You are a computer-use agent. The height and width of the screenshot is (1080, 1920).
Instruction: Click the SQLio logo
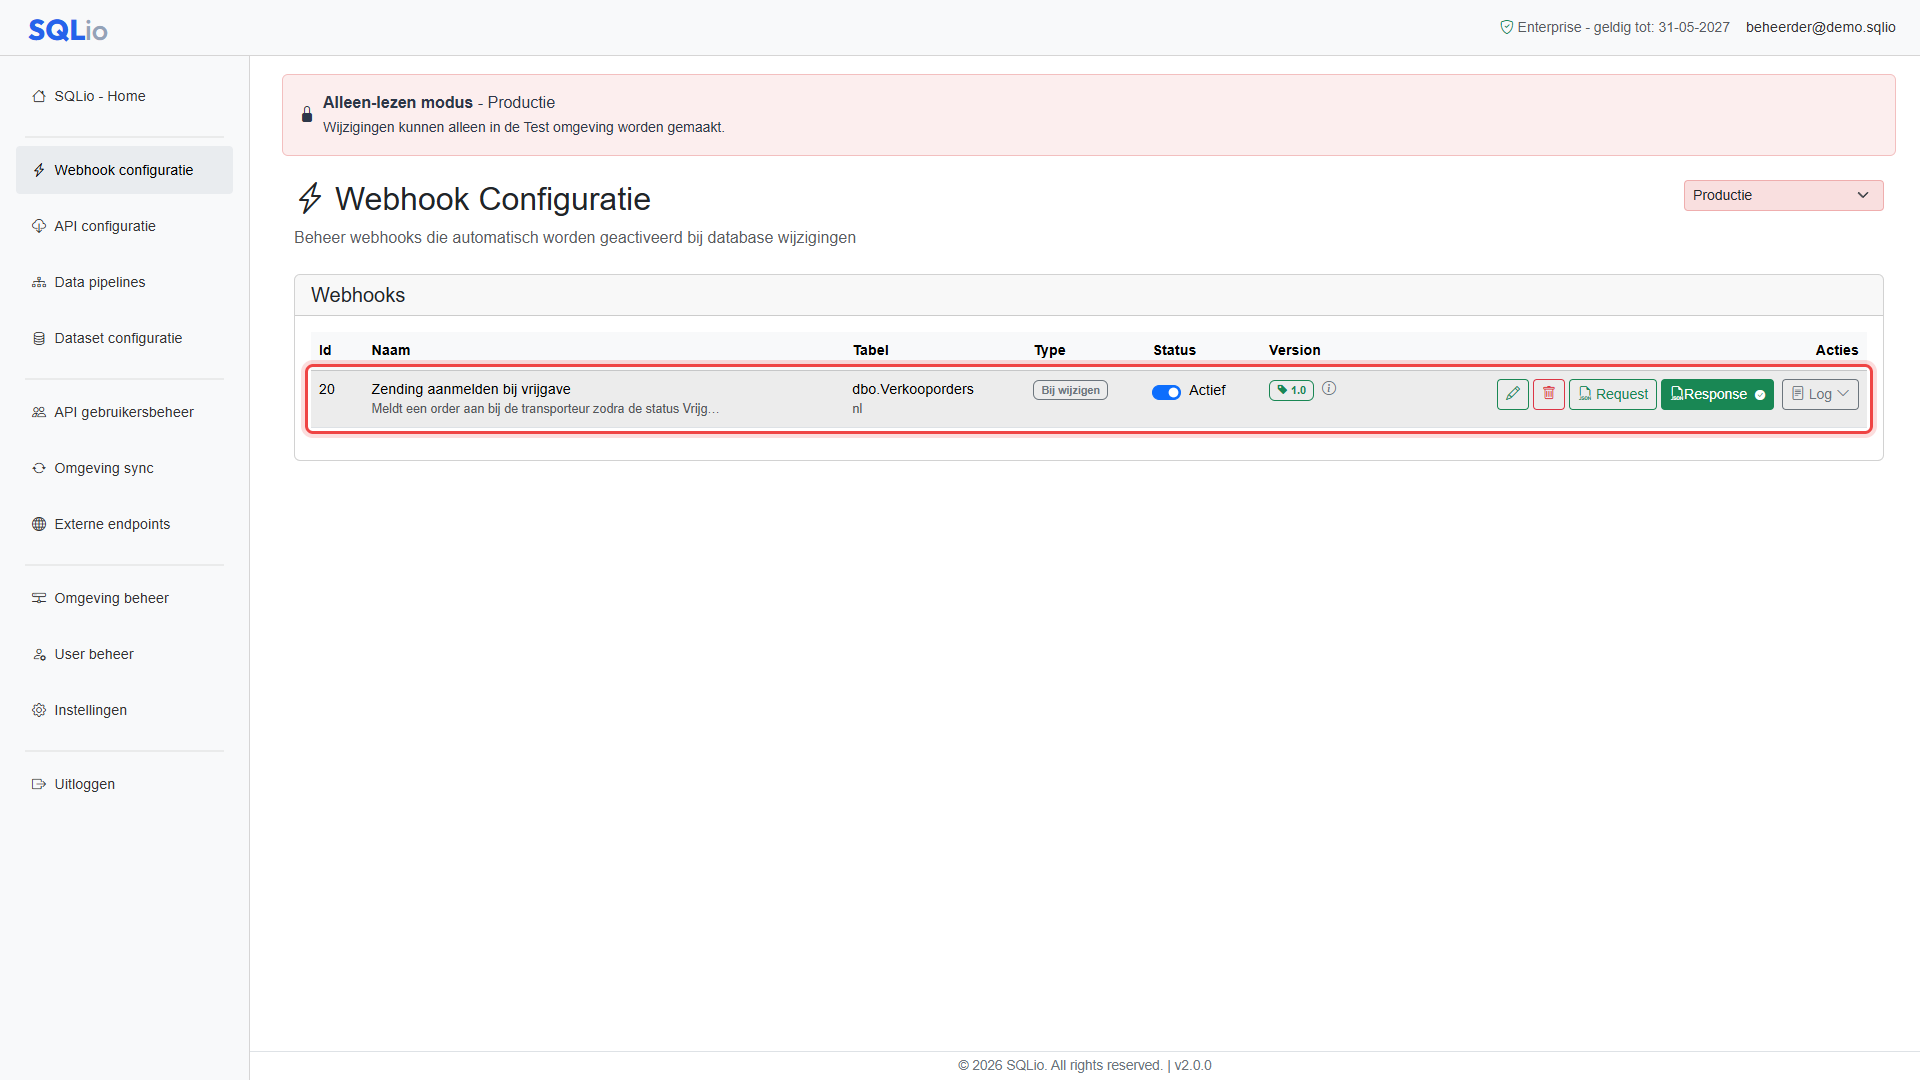68,30
